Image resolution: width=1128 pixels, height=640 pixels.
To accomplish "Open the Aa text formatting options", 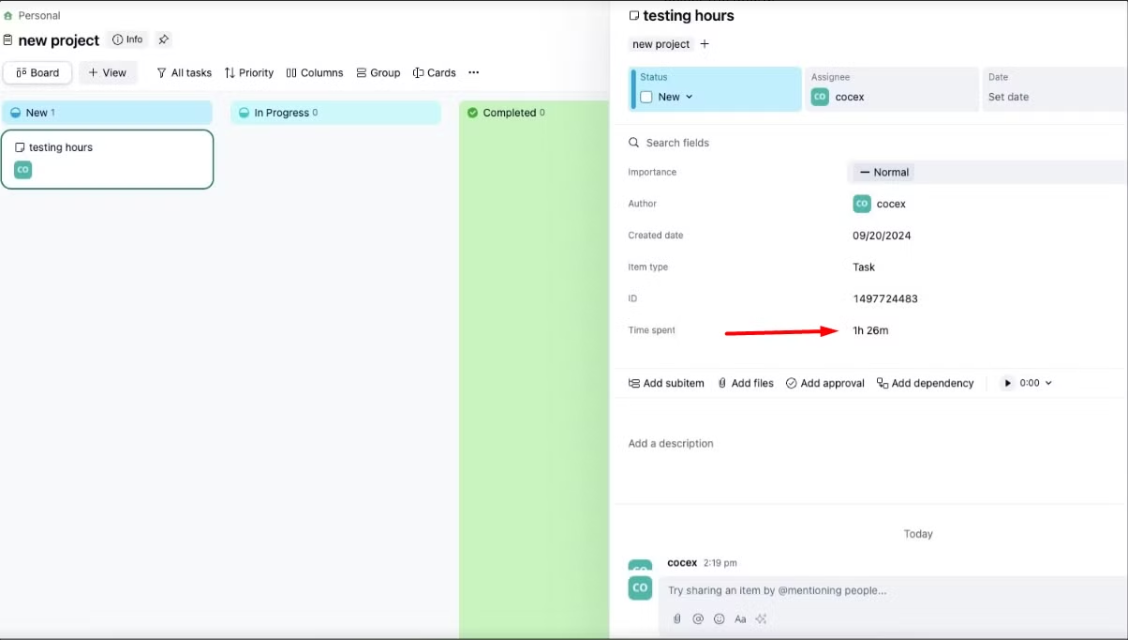I will click(x=740, y=619).
